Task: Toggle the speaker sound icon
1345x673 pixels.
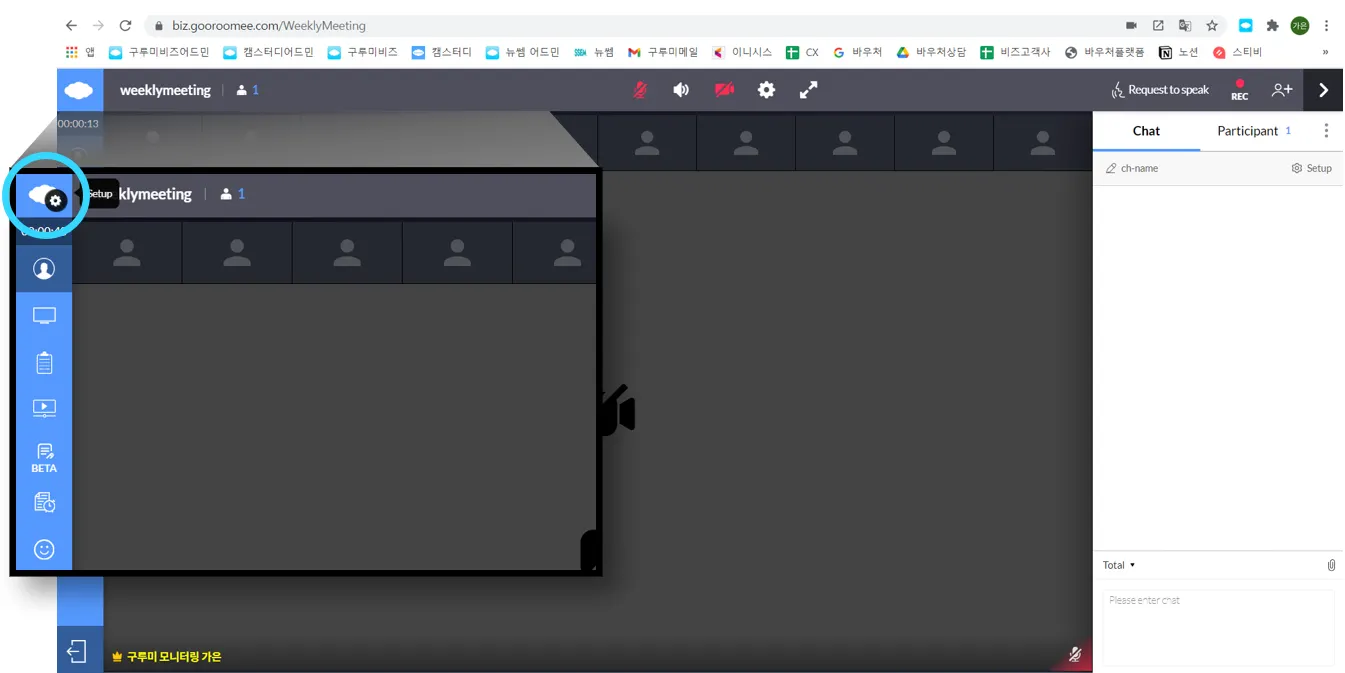Action: point(681,90)
